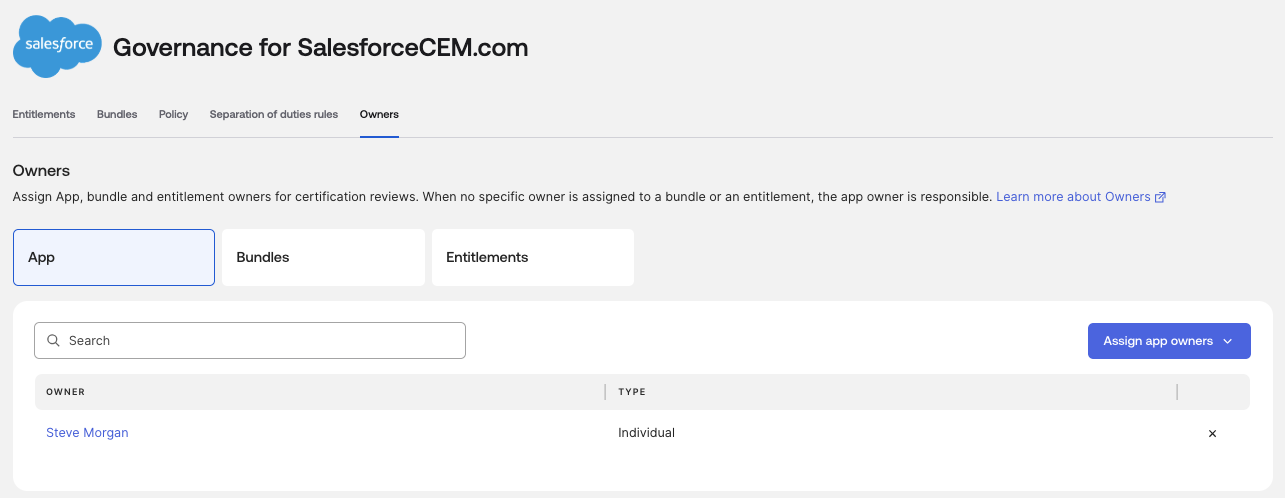Select the App owner type card
1285x498 pixels.
114,257
